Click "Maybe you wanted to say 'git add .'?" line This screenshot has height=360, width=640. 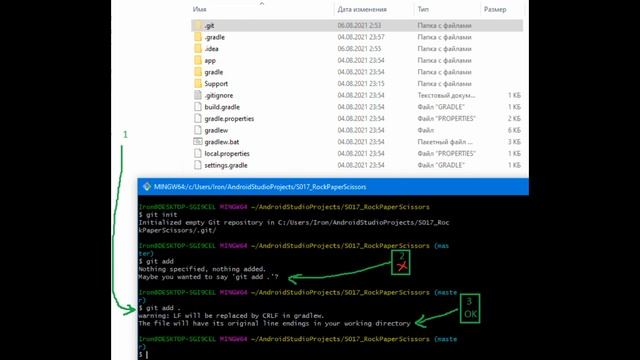208,277
